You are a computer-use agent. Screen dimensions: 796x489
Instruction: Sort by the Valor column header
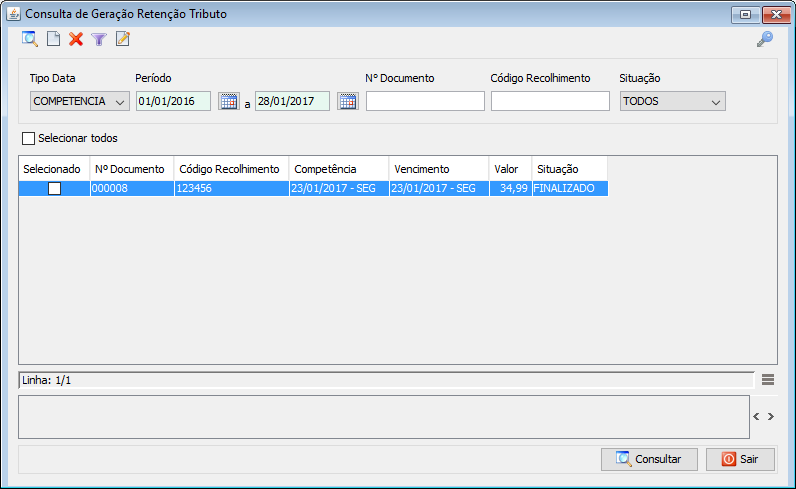[x=511, y=169]
